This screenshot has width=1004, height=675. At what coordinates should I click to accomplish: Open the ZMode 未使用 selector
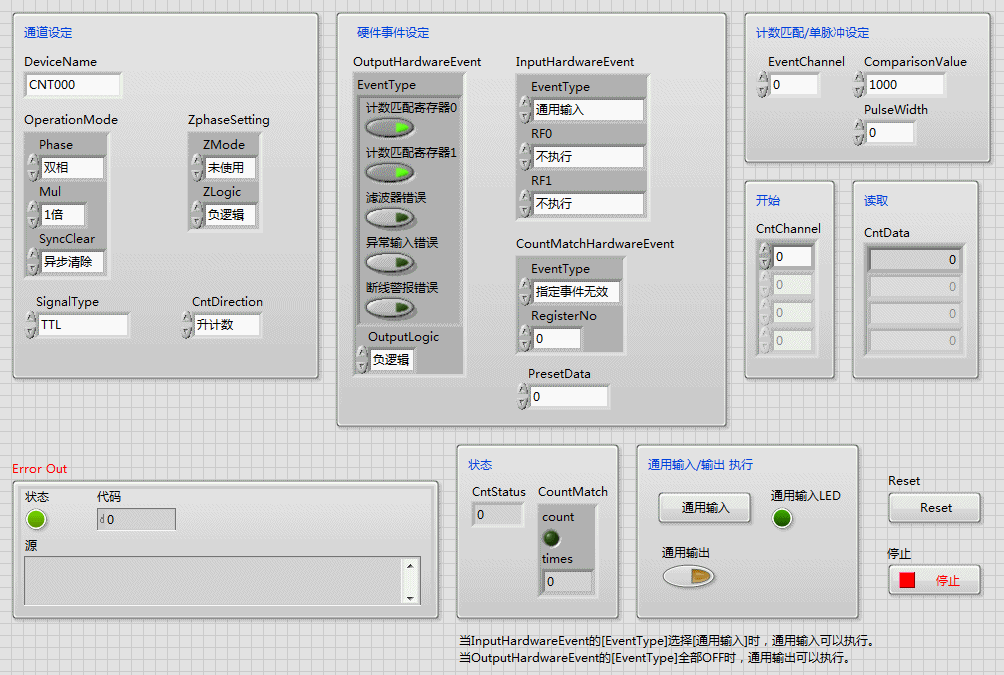pyautogui.click(x=230, y=168)
